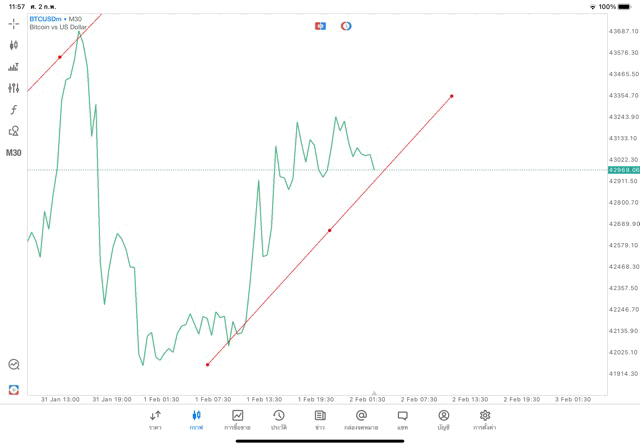Viewport: 640px width, 447px height.
Task: Open chart type candlestick icon
Action: click(14, 45)
